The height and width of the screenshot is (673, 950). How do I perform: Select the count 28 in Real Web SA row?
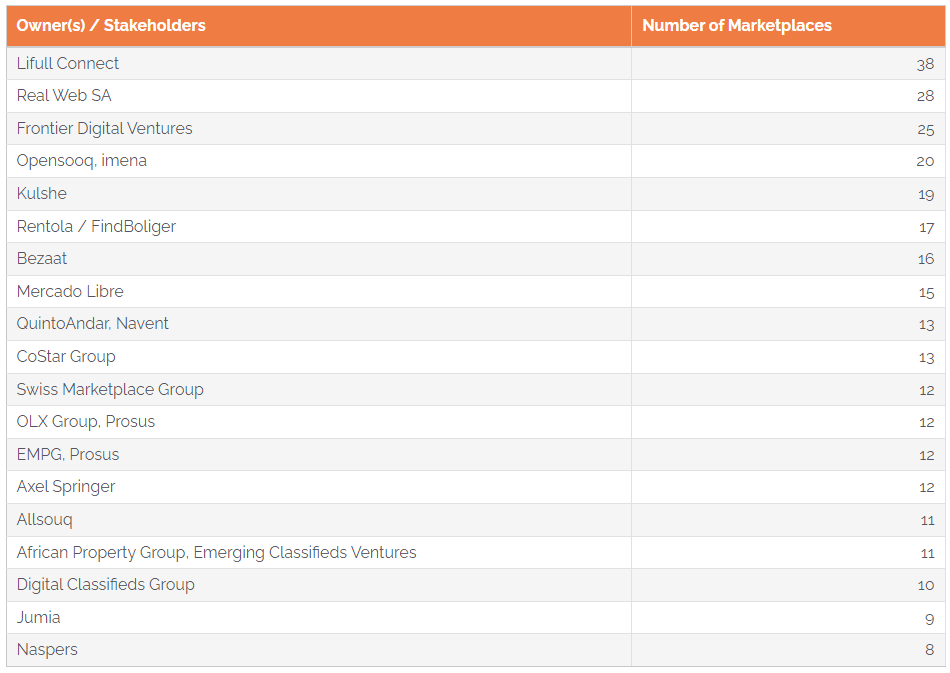pyautogui.click(x=925, y=96)
